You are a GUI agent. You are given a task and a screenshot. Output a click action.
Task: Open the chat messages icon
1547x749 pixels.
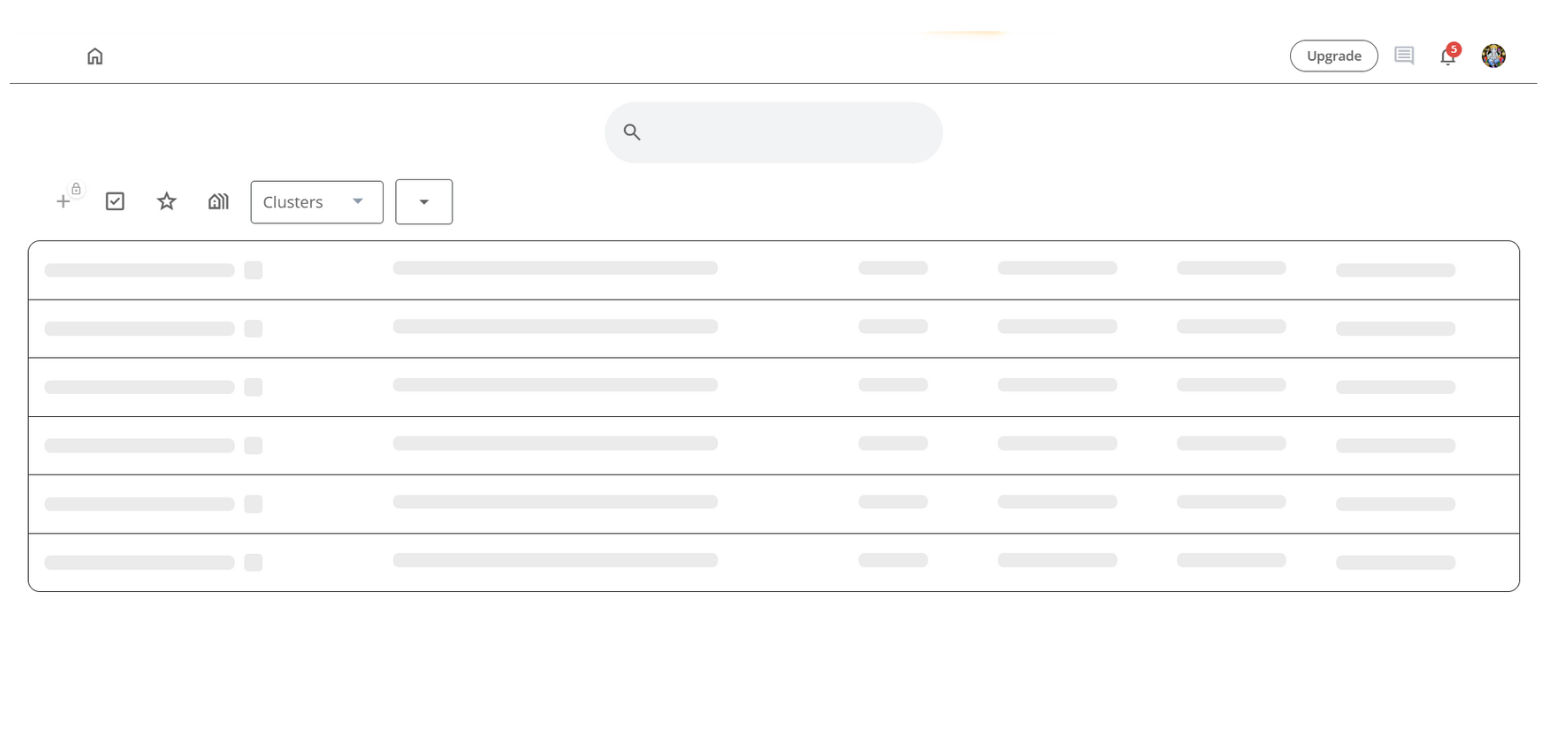tap(1404, 56)
